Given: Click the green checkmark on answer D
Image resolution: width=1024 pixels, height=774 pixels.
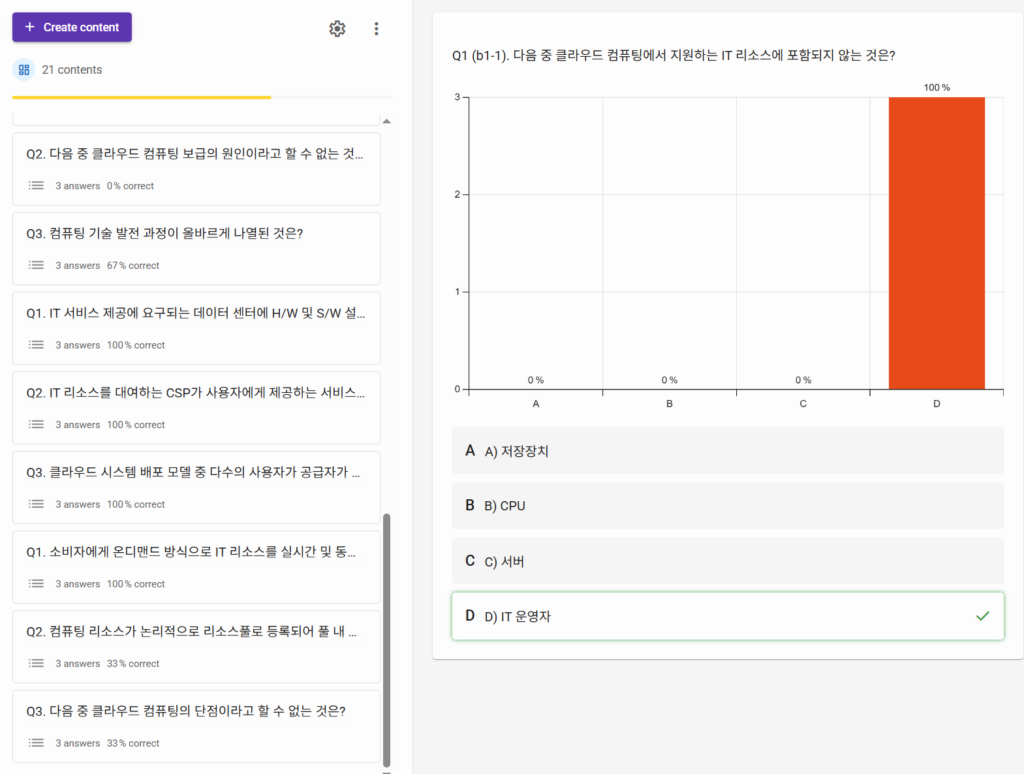Looking at the screenshot, I should click(x=982, y=616).
